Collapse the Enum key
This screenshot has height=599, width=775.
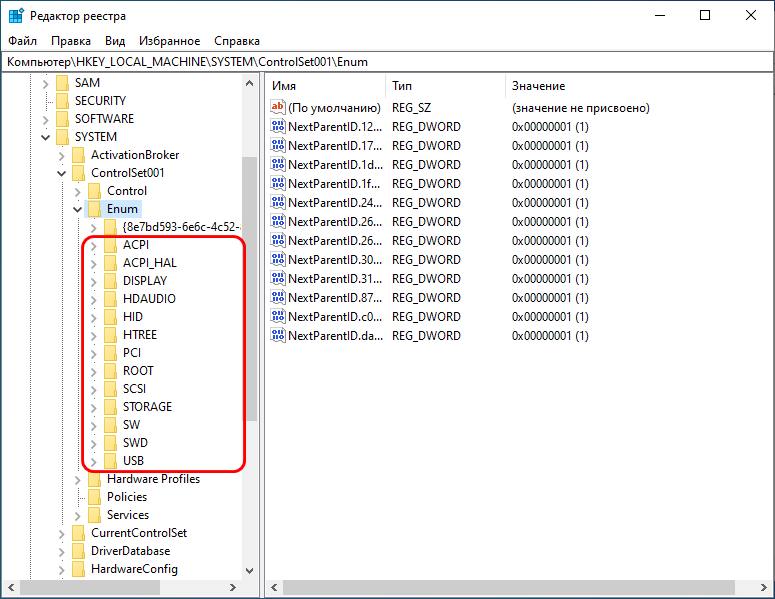[78, 210]
